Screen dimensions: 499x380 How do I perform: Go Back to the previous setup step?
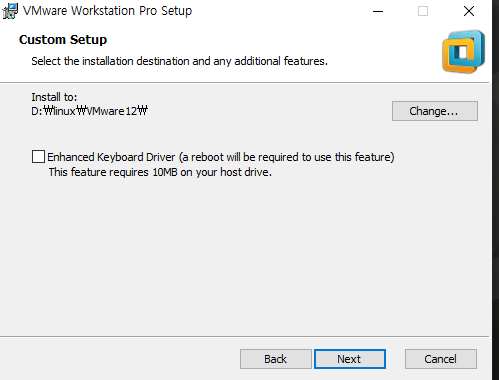pyautogui.click(x=276, y=359)
